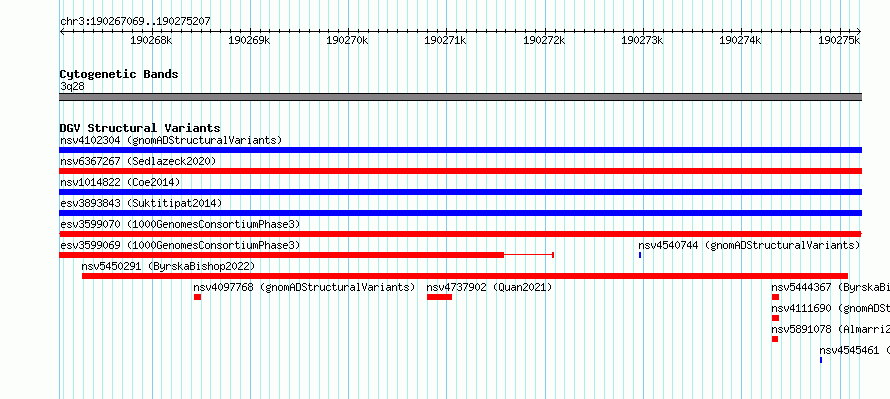Click the 190274k ruler tick
This screenshot has height=399, width=890.
pyautogui.click(x=741, y=40)
